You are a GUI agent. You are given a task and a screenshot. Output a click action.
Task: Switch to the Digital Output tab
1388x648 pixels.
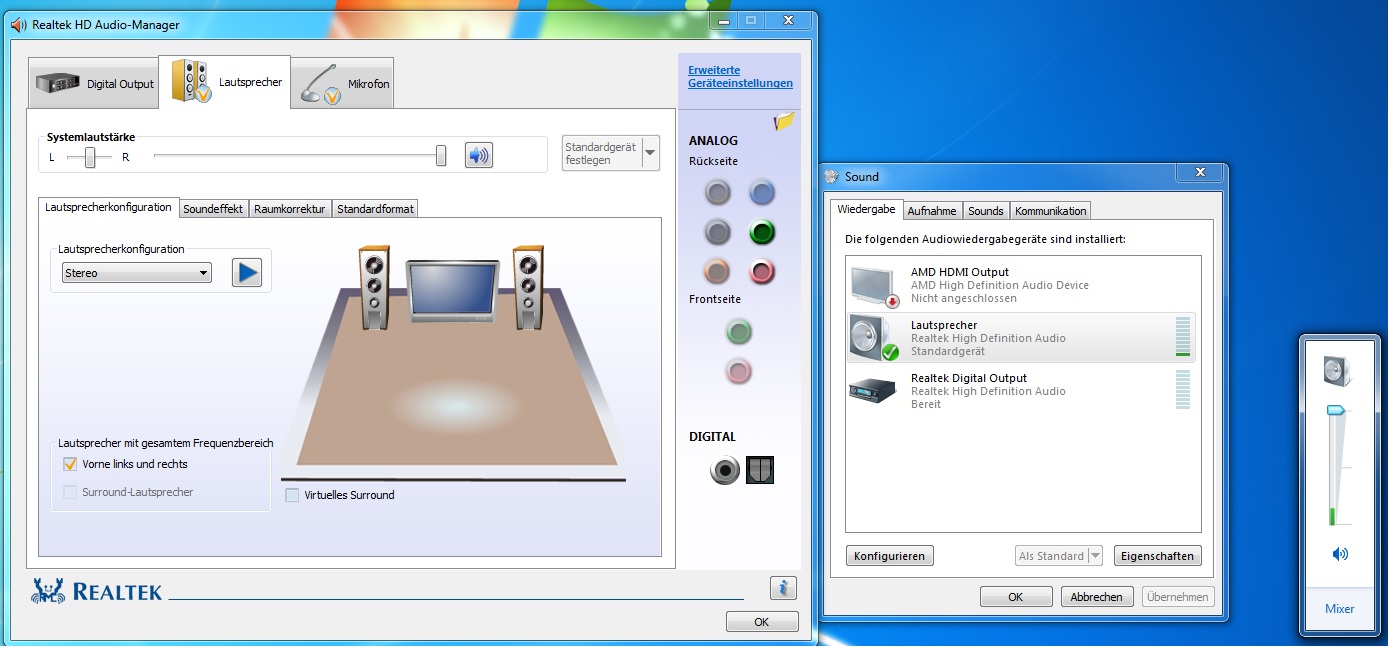(x=93, y=85)
